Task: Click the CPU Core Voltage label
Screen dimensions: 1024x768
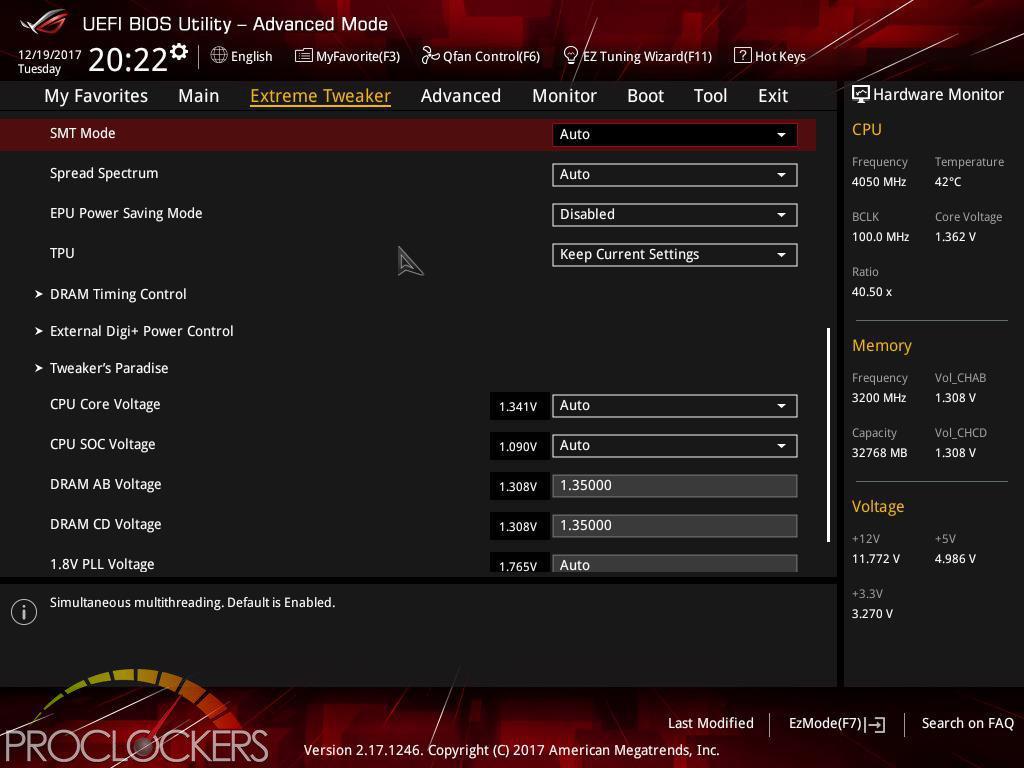Action: (x=105, y=404)
